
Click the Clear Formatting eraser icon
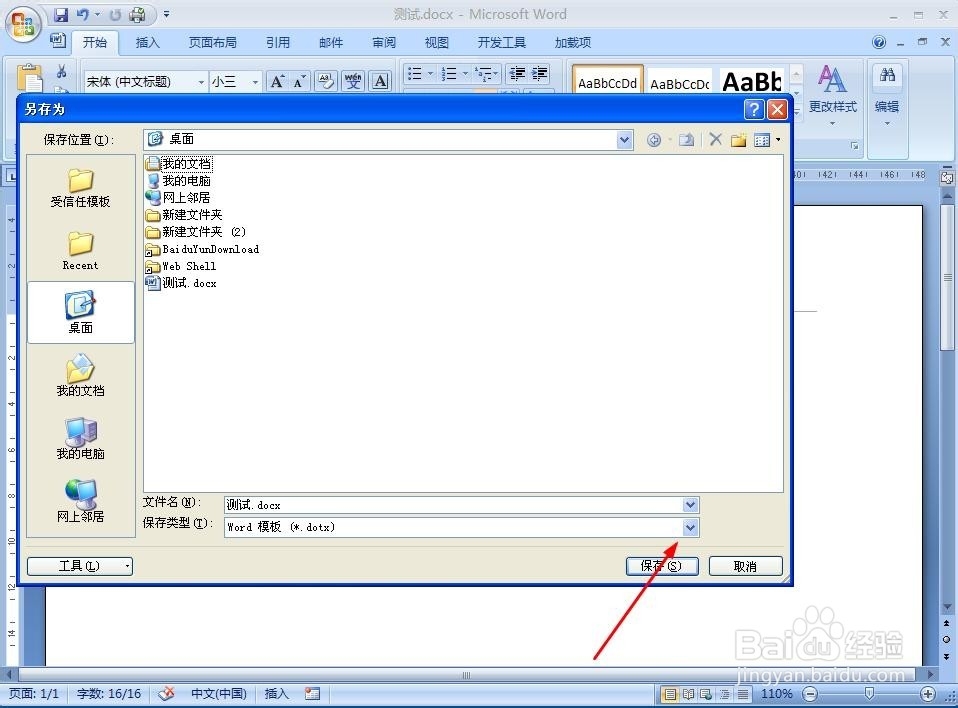tap(326, 81)
